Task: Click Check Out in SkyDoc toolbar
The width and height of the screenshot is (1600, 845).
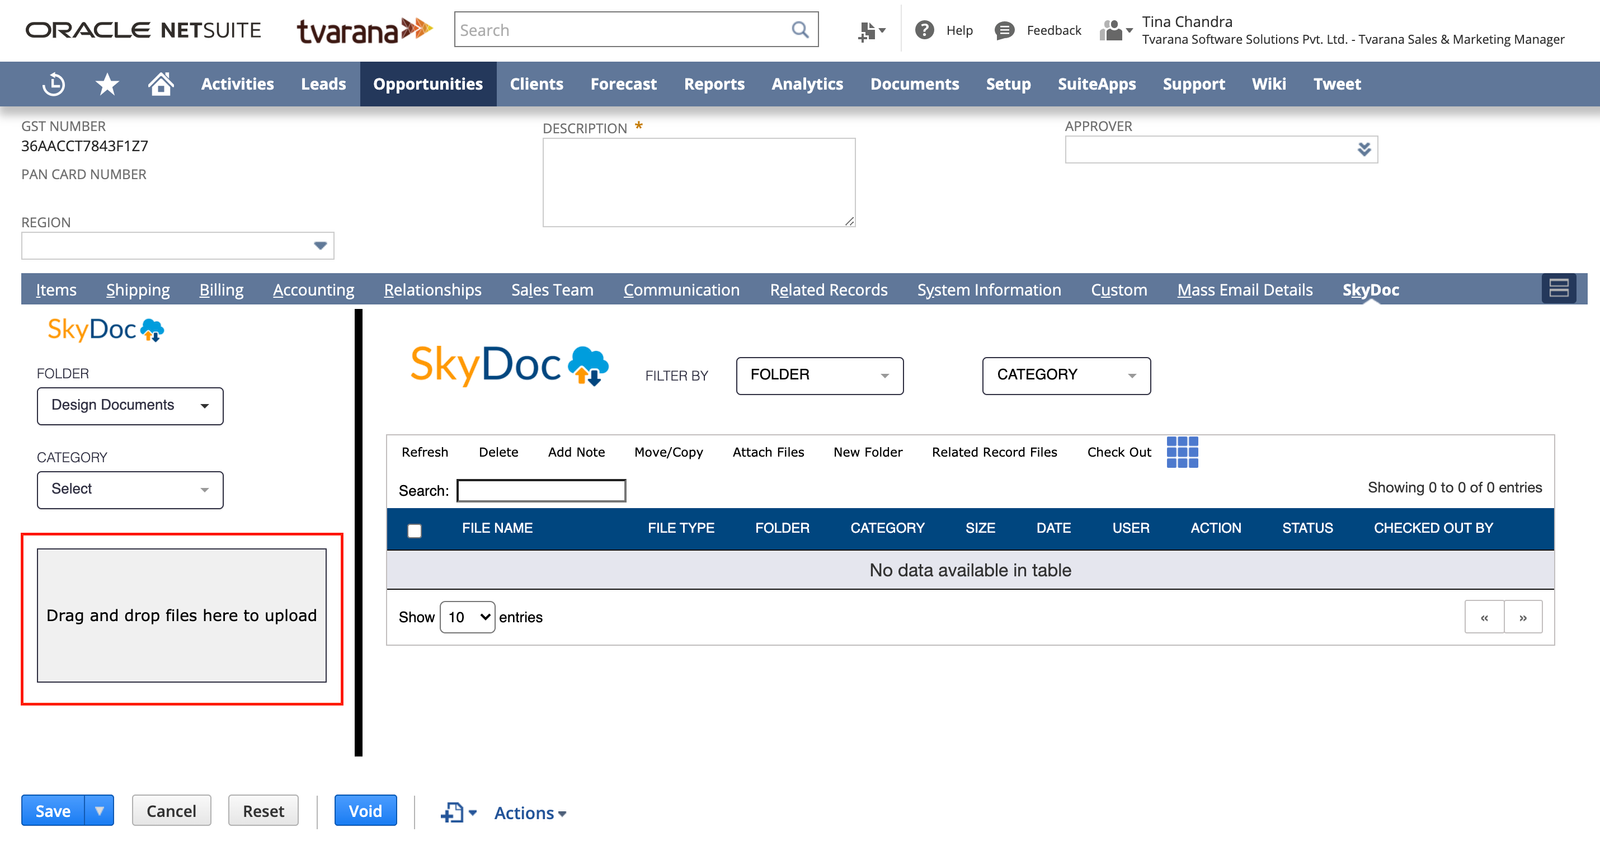Action: point(1119,452)
